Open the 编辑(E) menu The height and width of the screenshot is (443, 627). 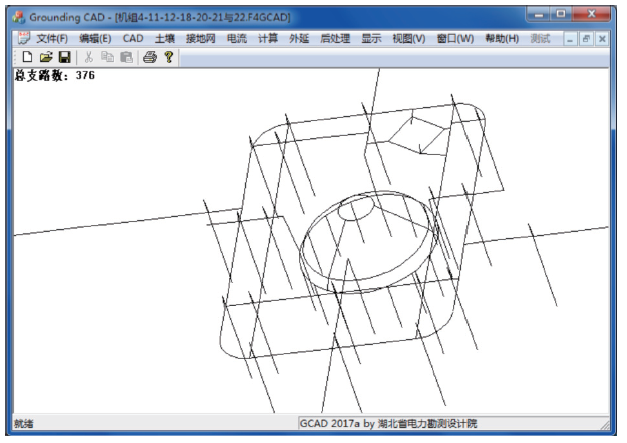[96, 38]
